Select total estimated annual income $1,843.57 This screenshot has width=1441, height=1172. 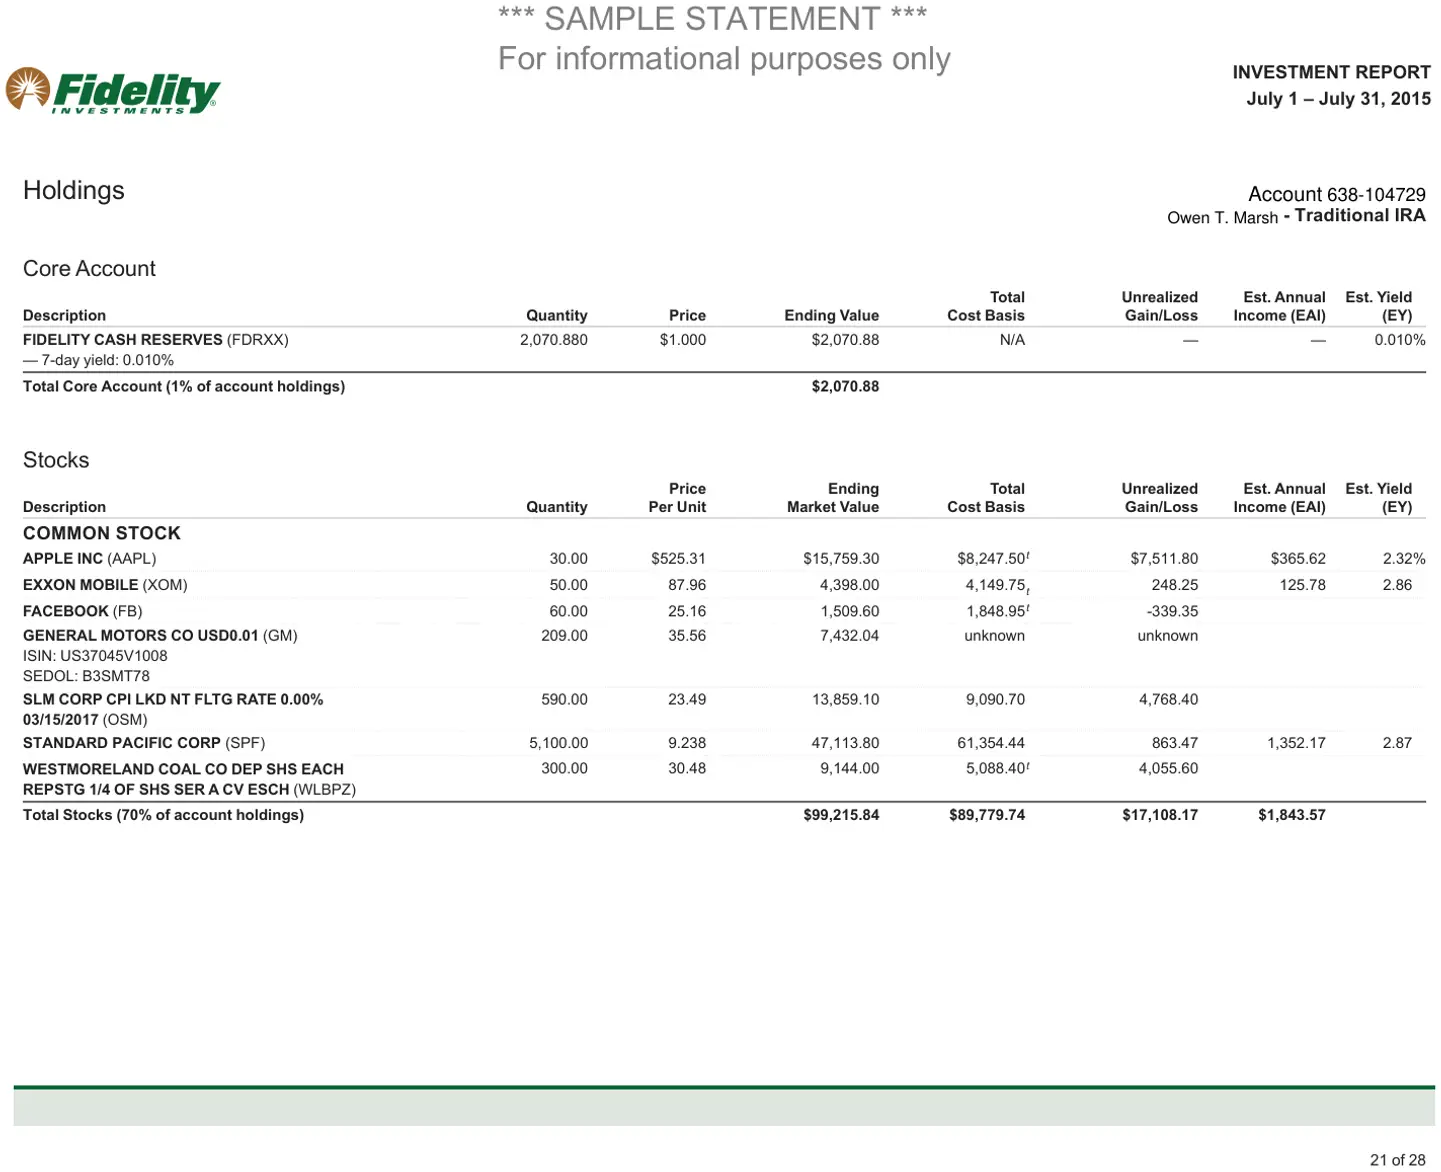(1292, 815)
